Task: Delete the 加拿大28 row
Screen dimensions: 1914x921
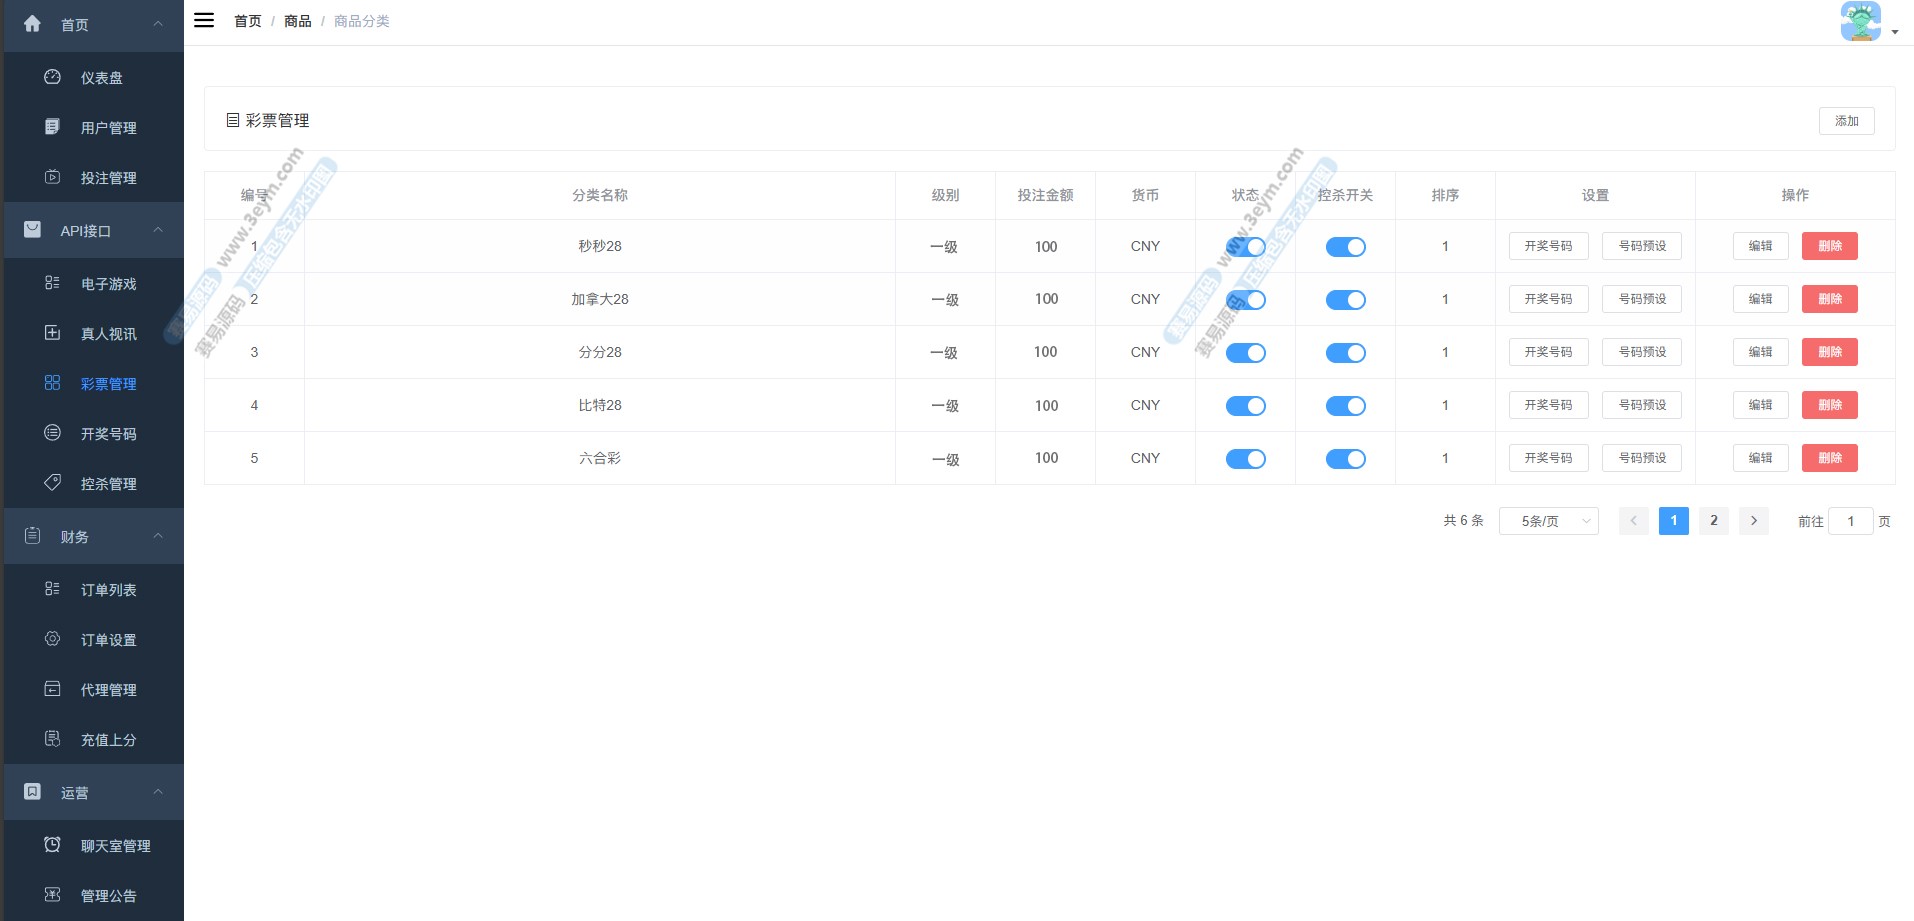Action: click(1829, 299)
